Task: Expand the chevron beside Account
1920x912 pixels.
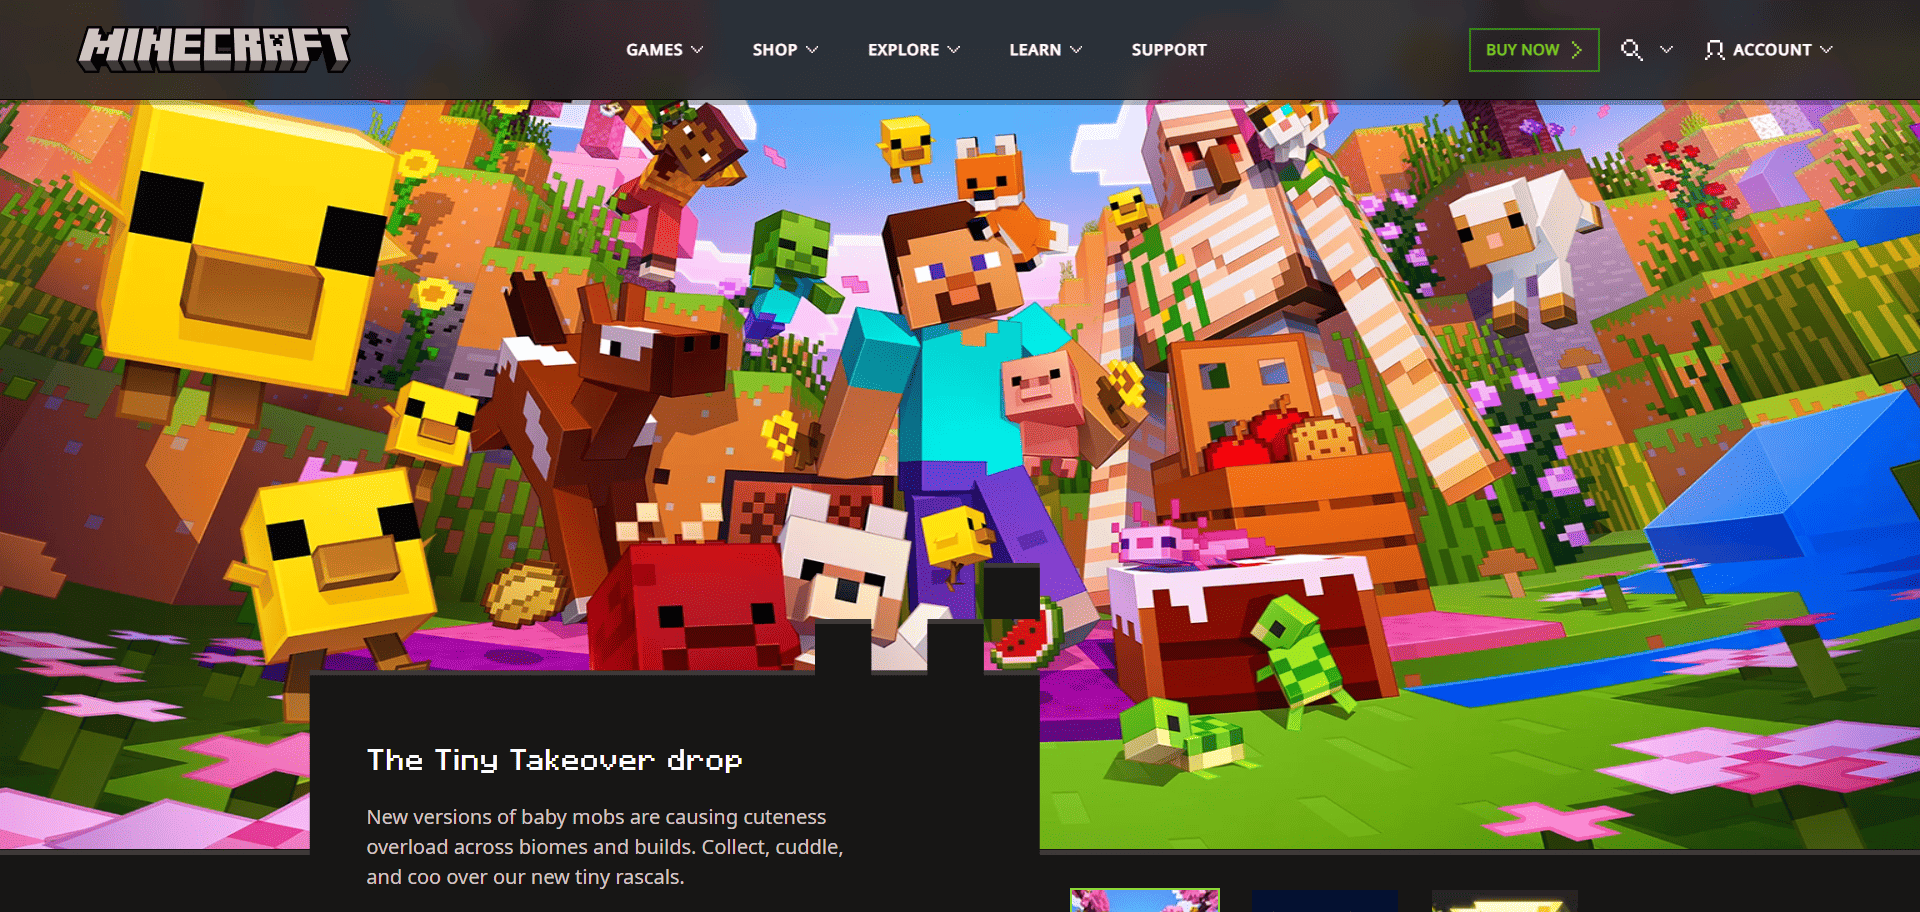Action: pyautogui.click(x=1826, y=50)
